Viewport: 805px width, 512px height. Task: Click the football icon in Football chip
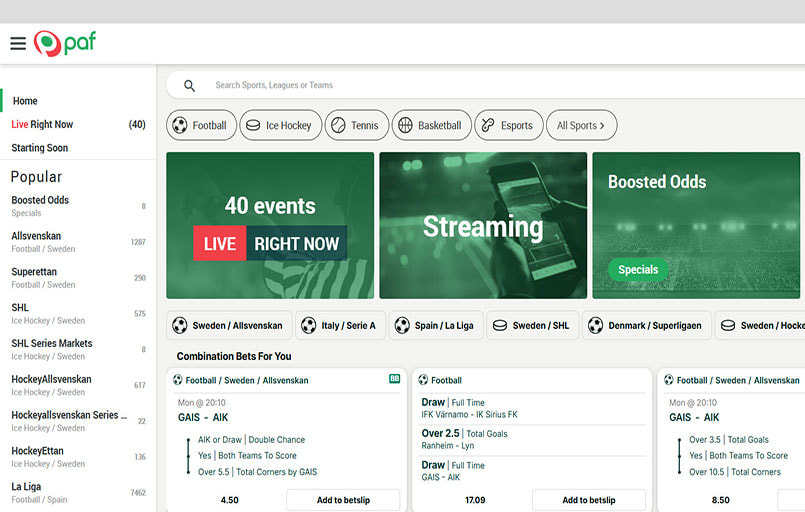[180, 125]
